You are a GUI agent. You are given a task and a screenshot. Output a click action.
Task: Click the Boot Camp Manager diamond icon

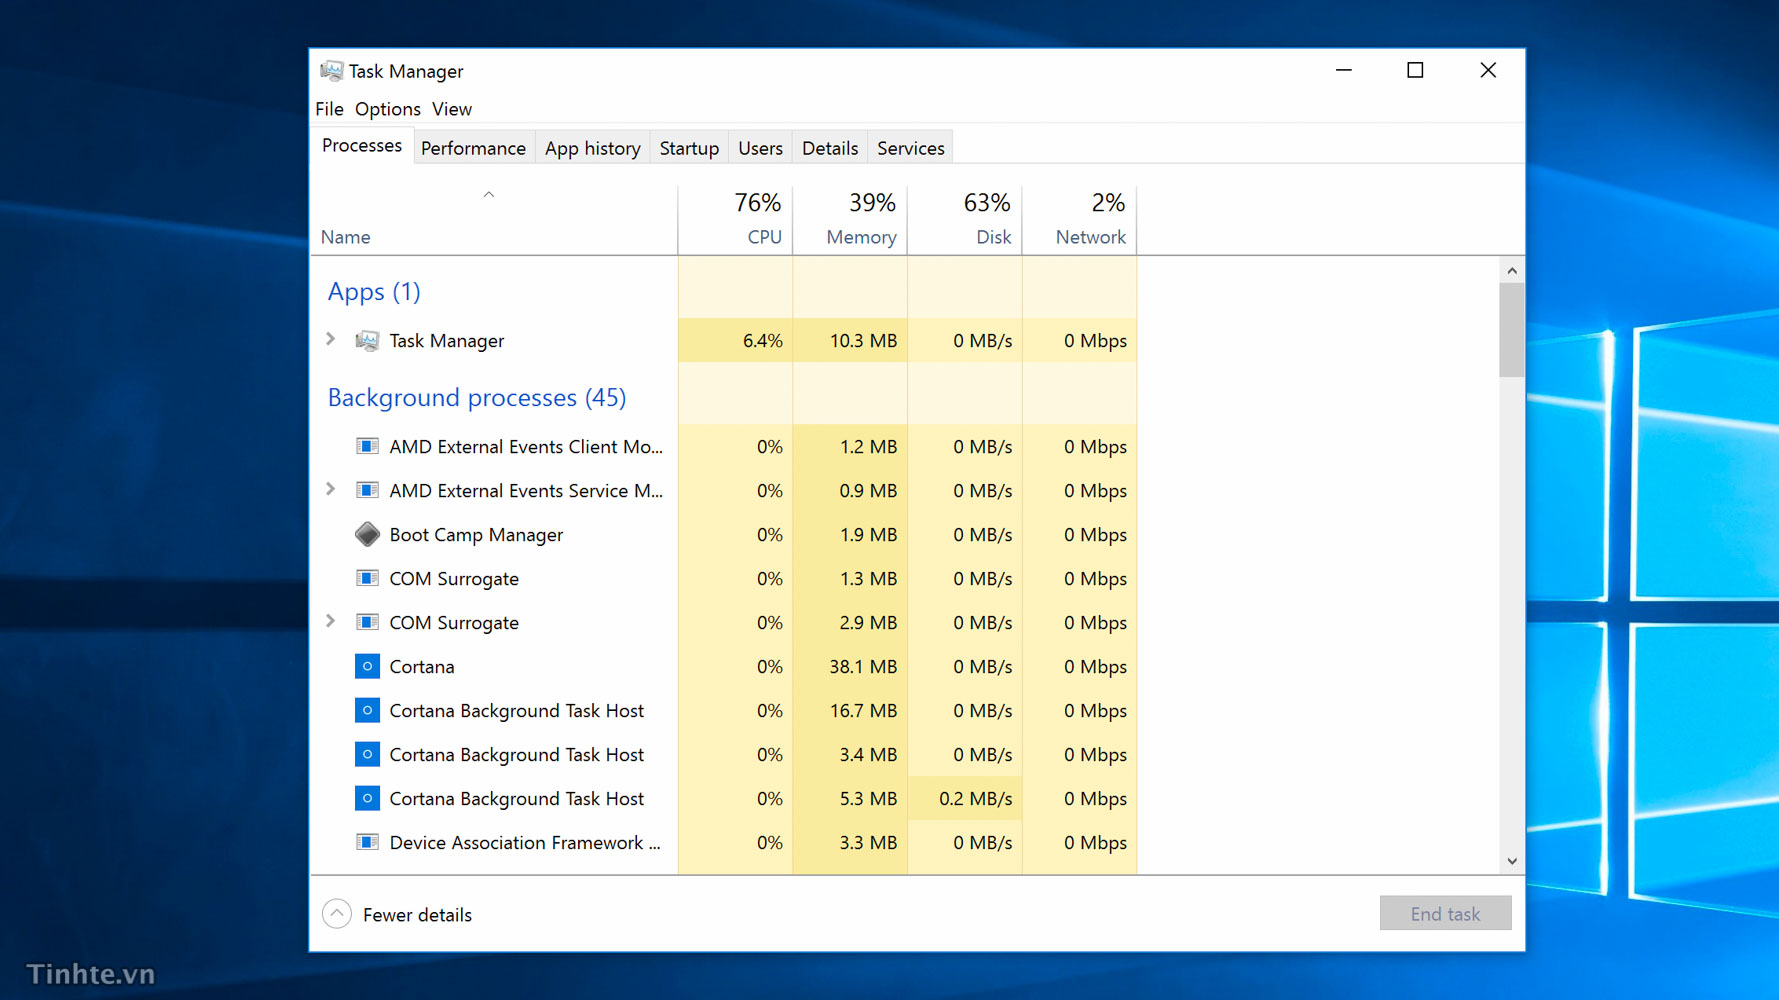pos(367,534)
